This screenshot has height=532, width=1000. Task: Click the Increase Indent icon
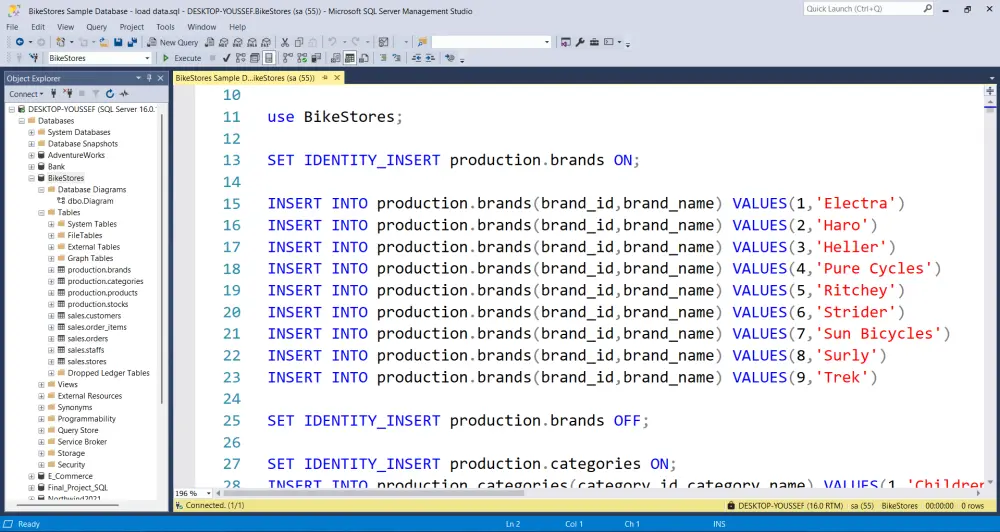tap(430, 58)
